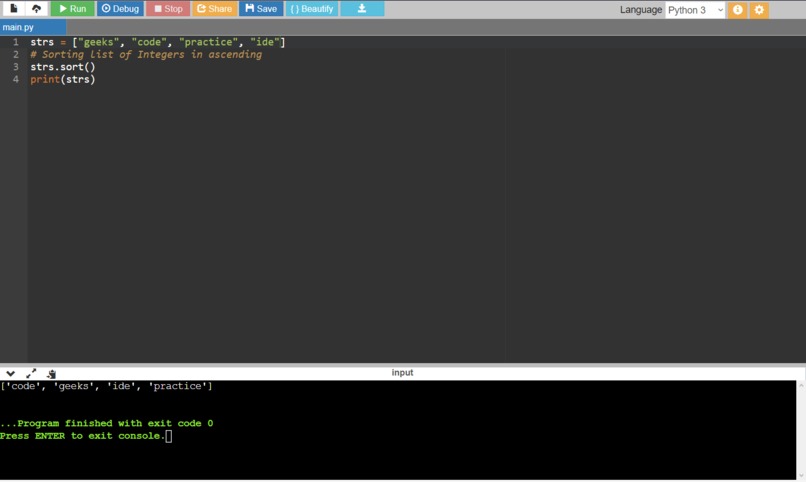Screen dimensions: 806x482
Task: Click the print(strs) statement
Action: click(63, 79)
